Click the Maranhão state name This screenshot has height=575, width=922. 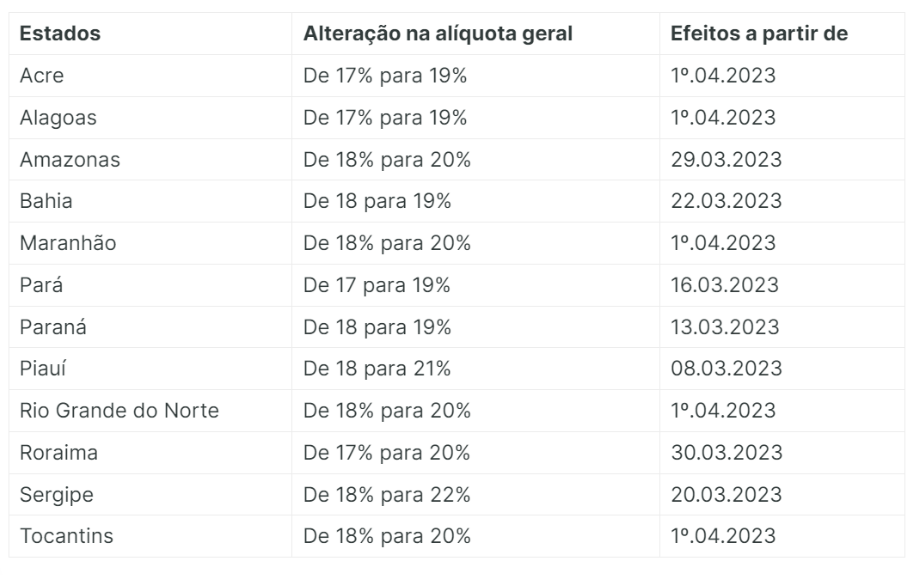68,243
